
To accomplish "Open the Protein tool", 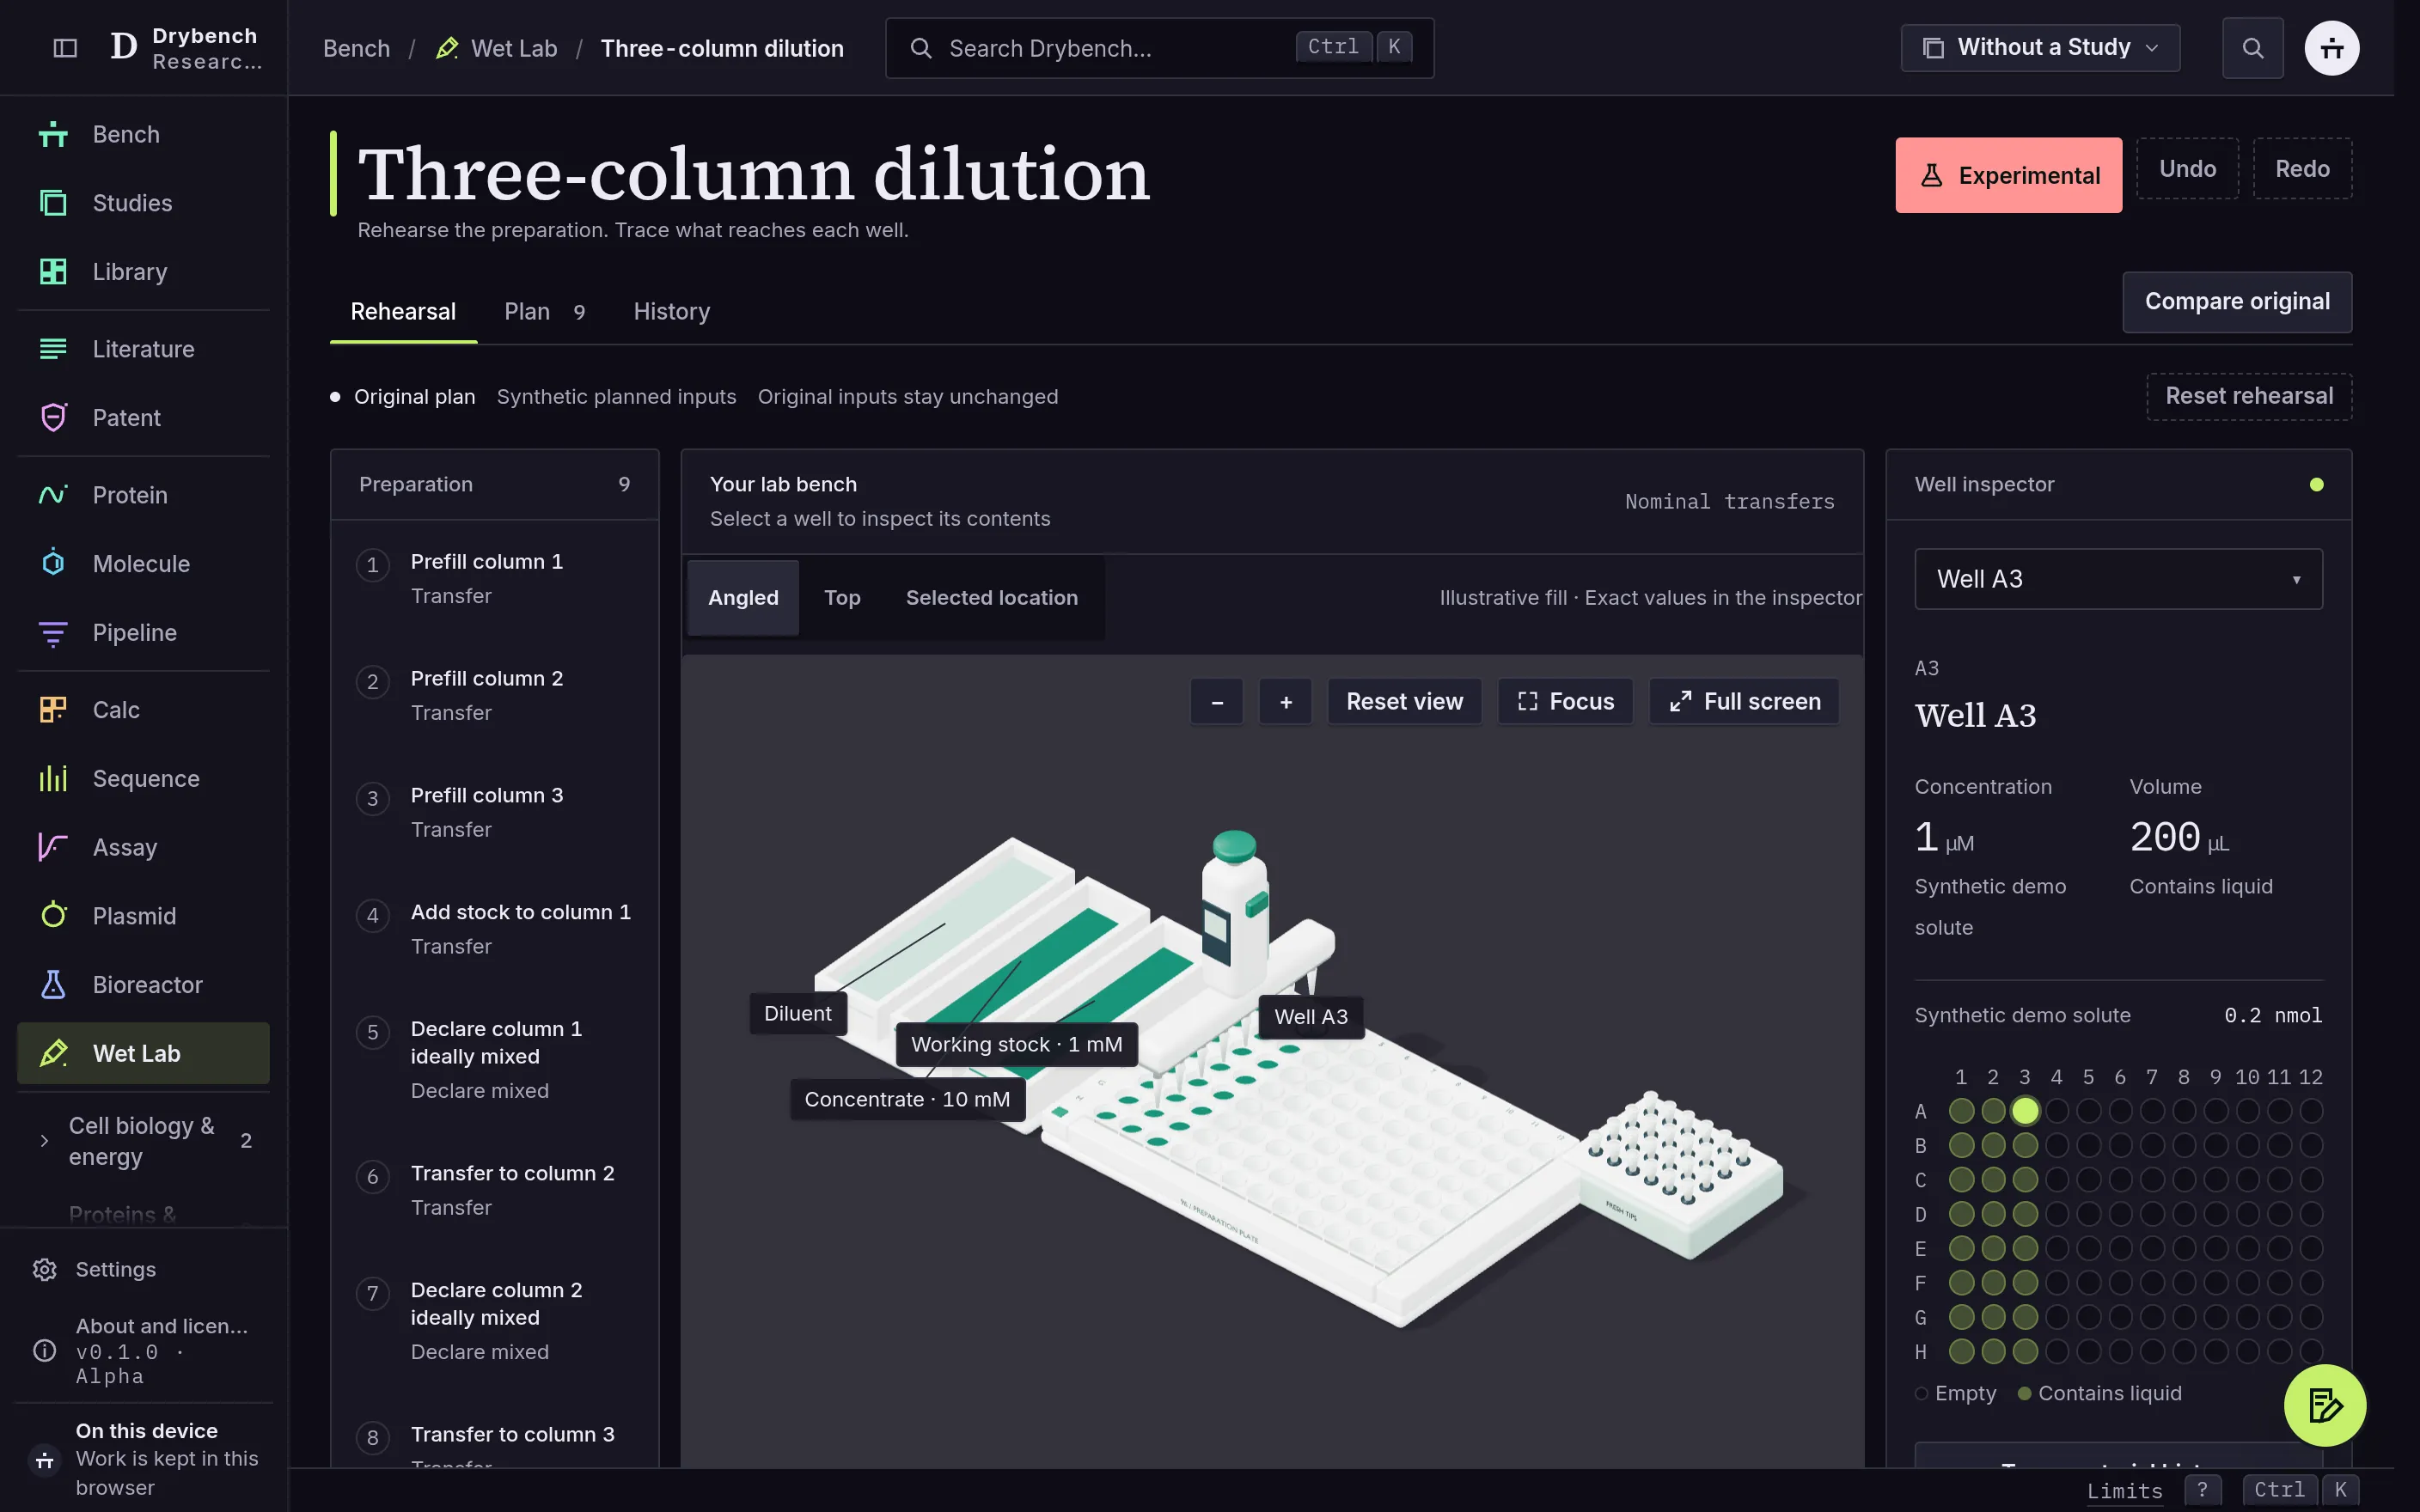I will pyautogui.click(x=143, y=495).
